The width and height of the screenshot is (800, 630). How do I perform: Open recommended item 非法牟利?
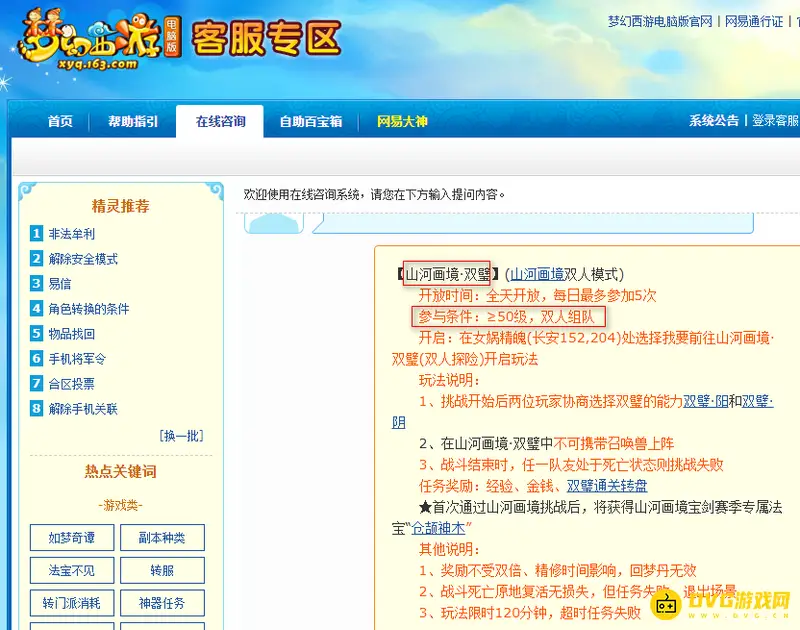[72, 234]
